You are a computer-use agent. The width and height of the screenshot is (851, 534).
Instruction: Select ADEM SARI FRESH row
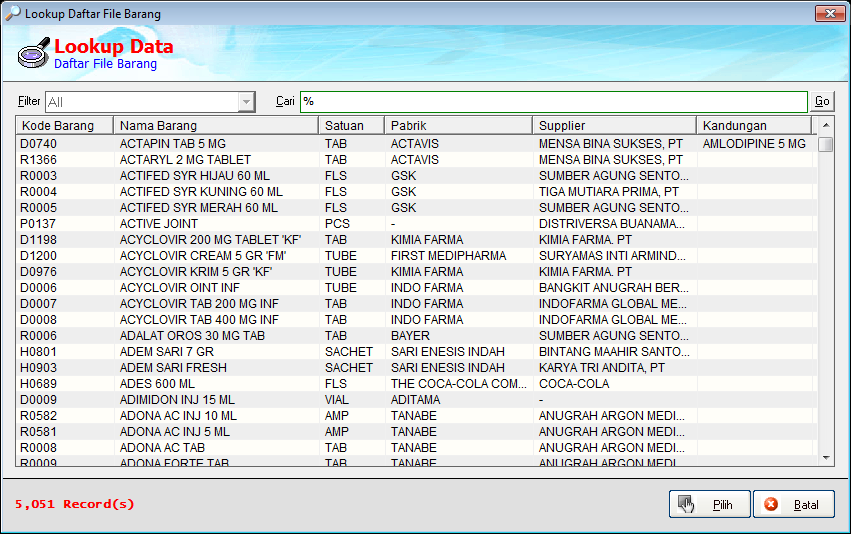[416, 368]
